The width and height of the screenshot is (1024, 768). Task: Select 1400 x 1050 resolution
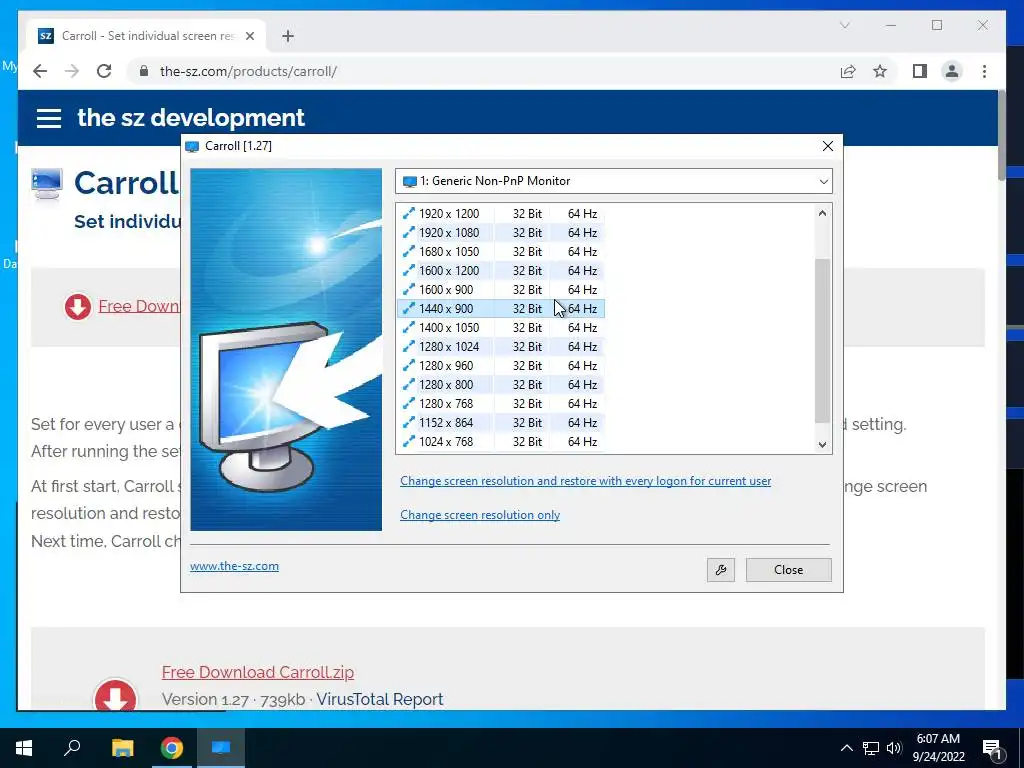[501, 327]
